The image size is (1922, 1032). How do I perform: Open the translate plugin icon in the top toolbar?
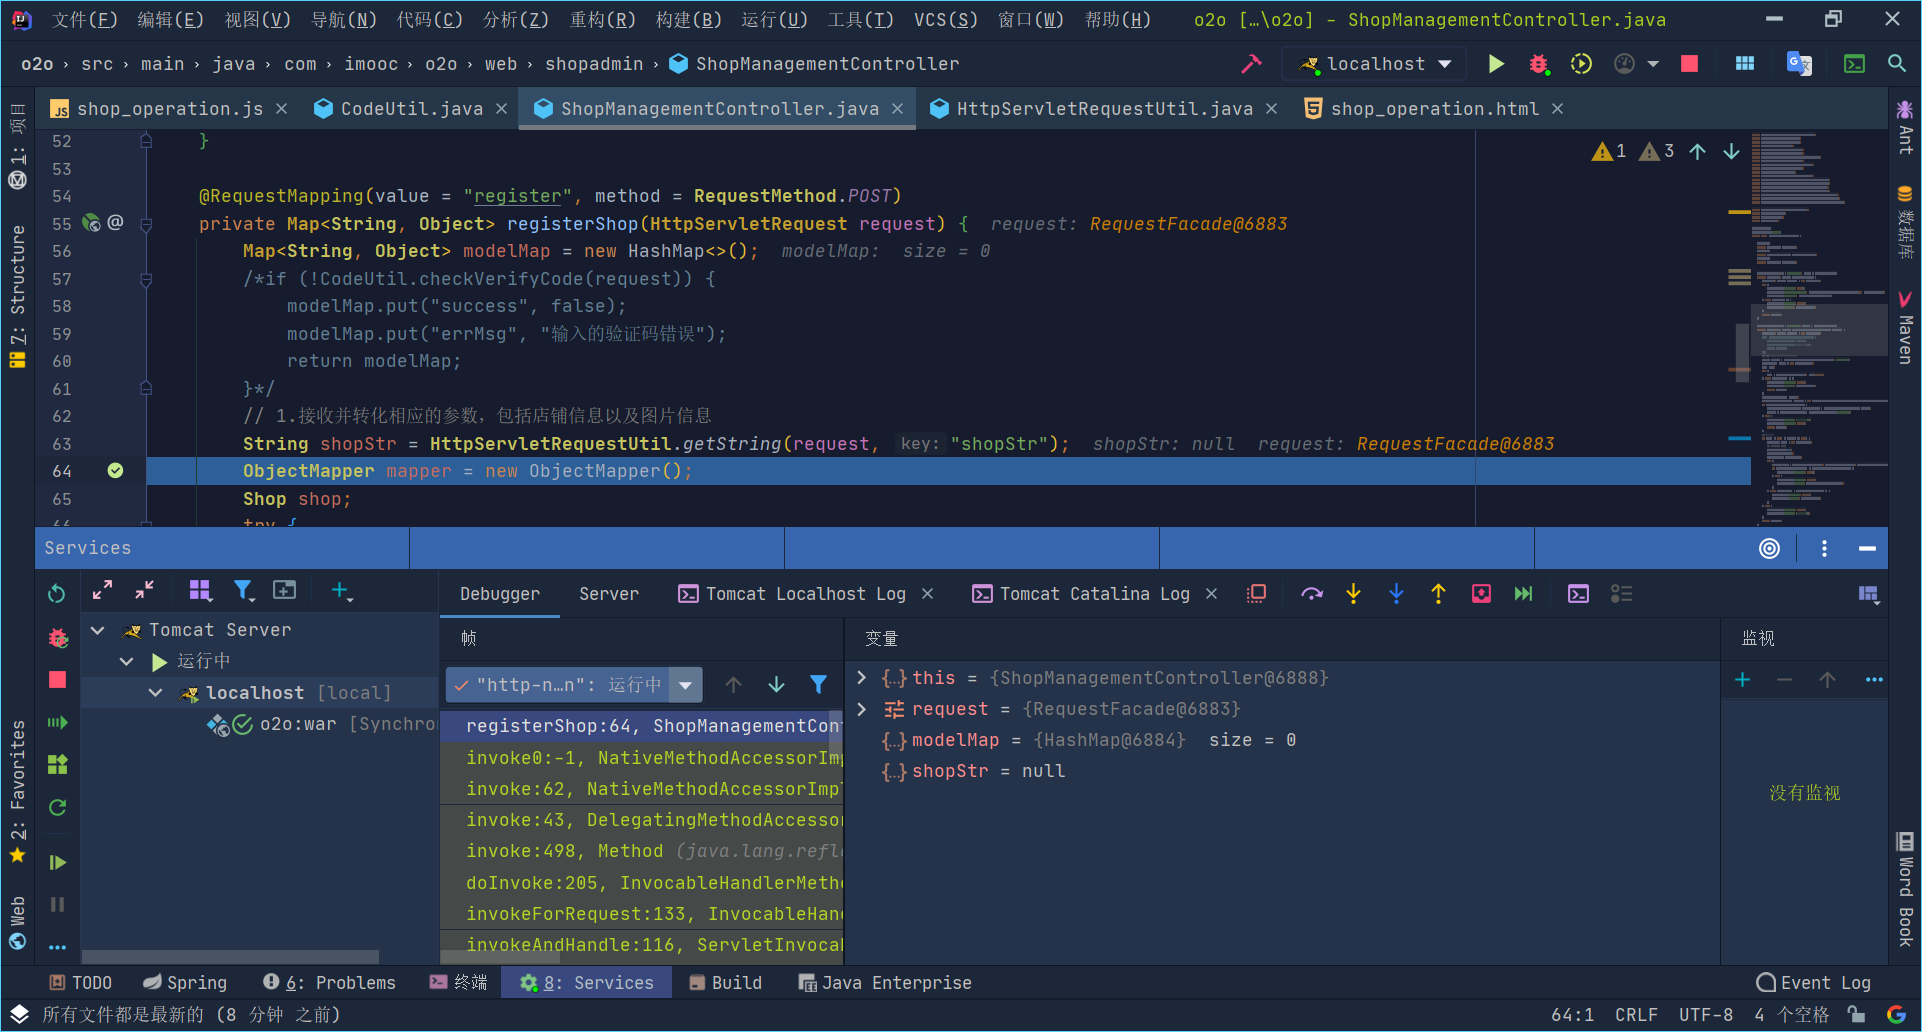tap(1799, 64)
